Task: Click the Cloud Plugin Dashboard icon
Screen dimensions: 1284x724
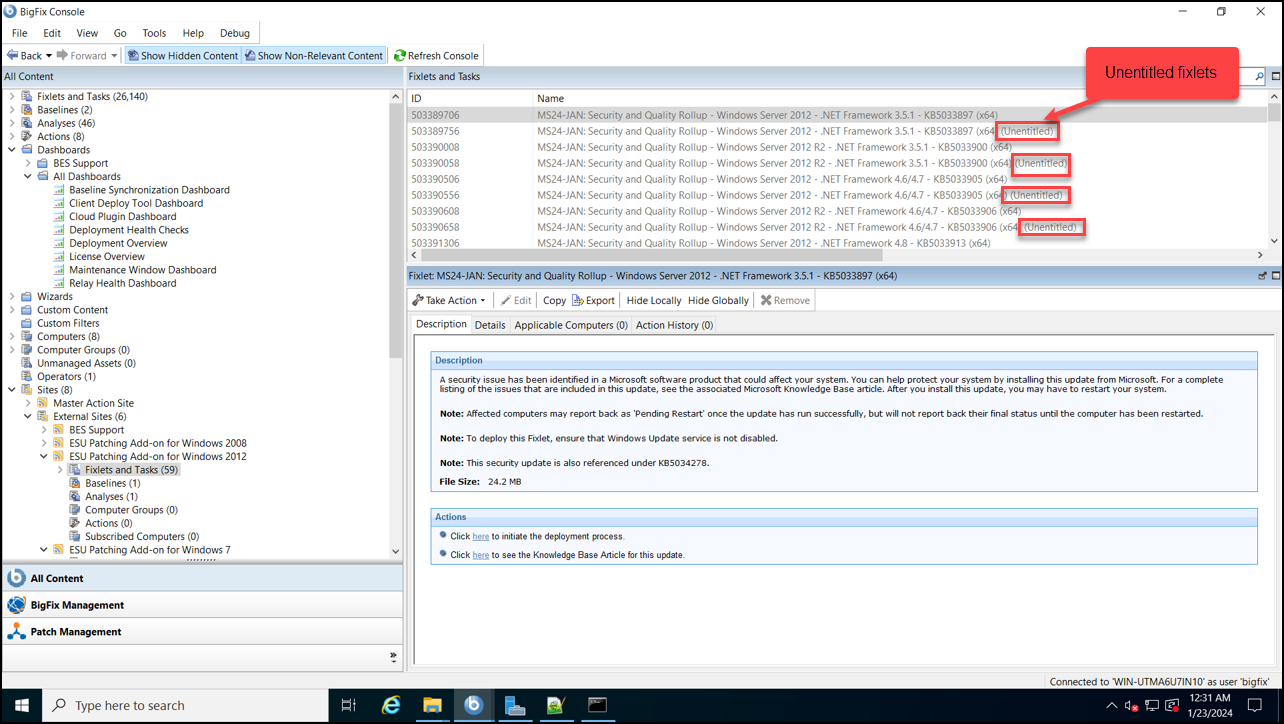Action: pos(60,216)
